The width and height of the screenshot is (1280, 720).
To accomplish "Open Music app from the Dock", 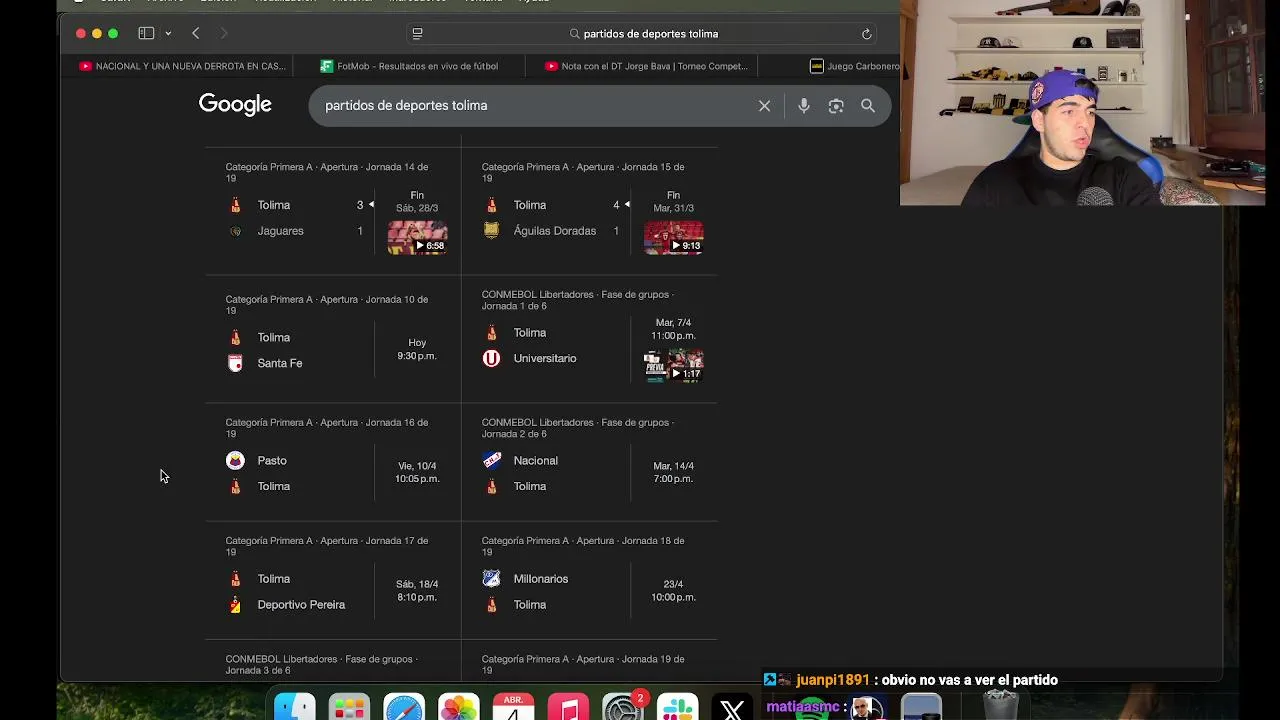I will [x=568, y=708].
